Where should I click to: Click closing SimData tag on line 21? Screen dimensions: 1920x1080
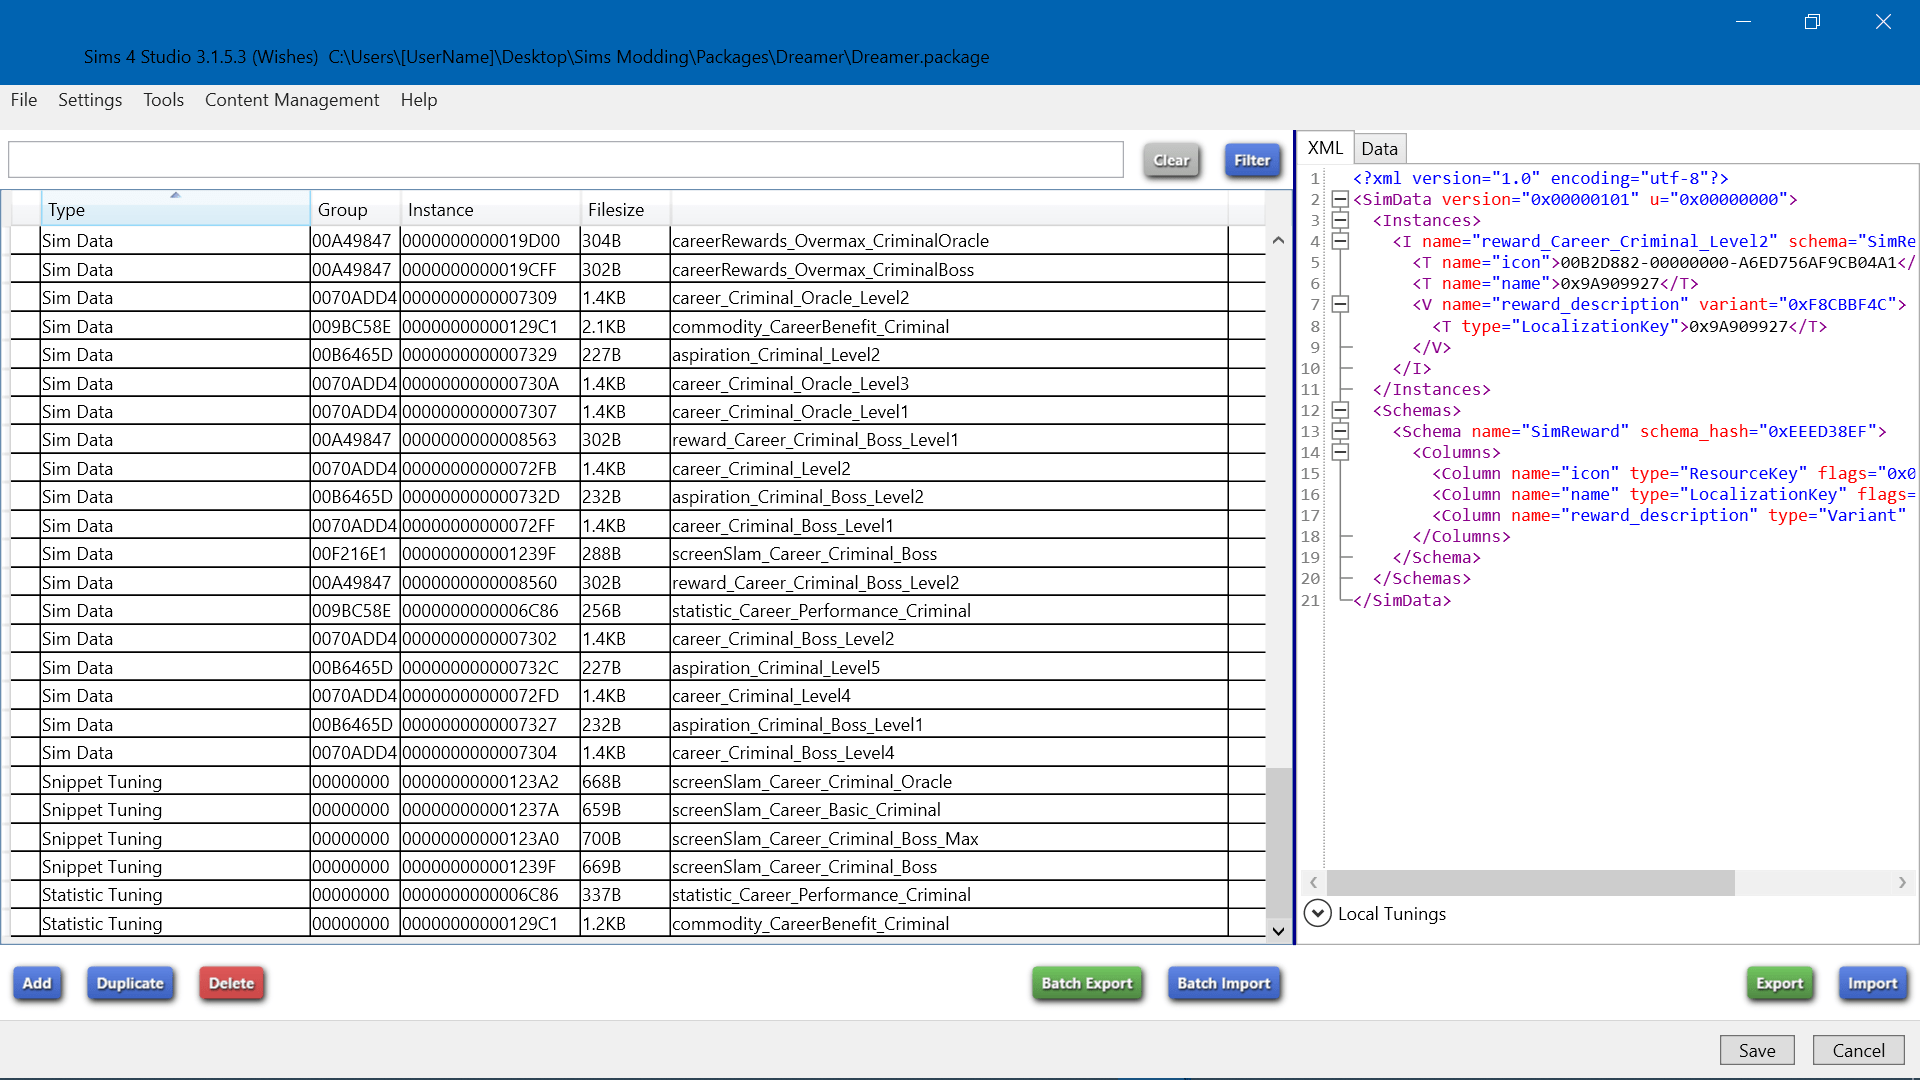(x=1402, y=600)
